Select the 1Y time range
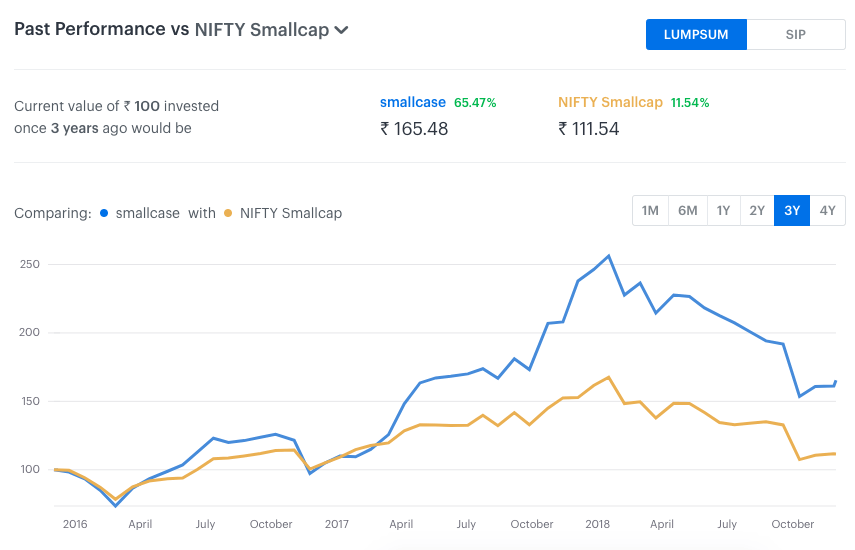855x550 pixels. pyautogui.click(x=724, y=210)
